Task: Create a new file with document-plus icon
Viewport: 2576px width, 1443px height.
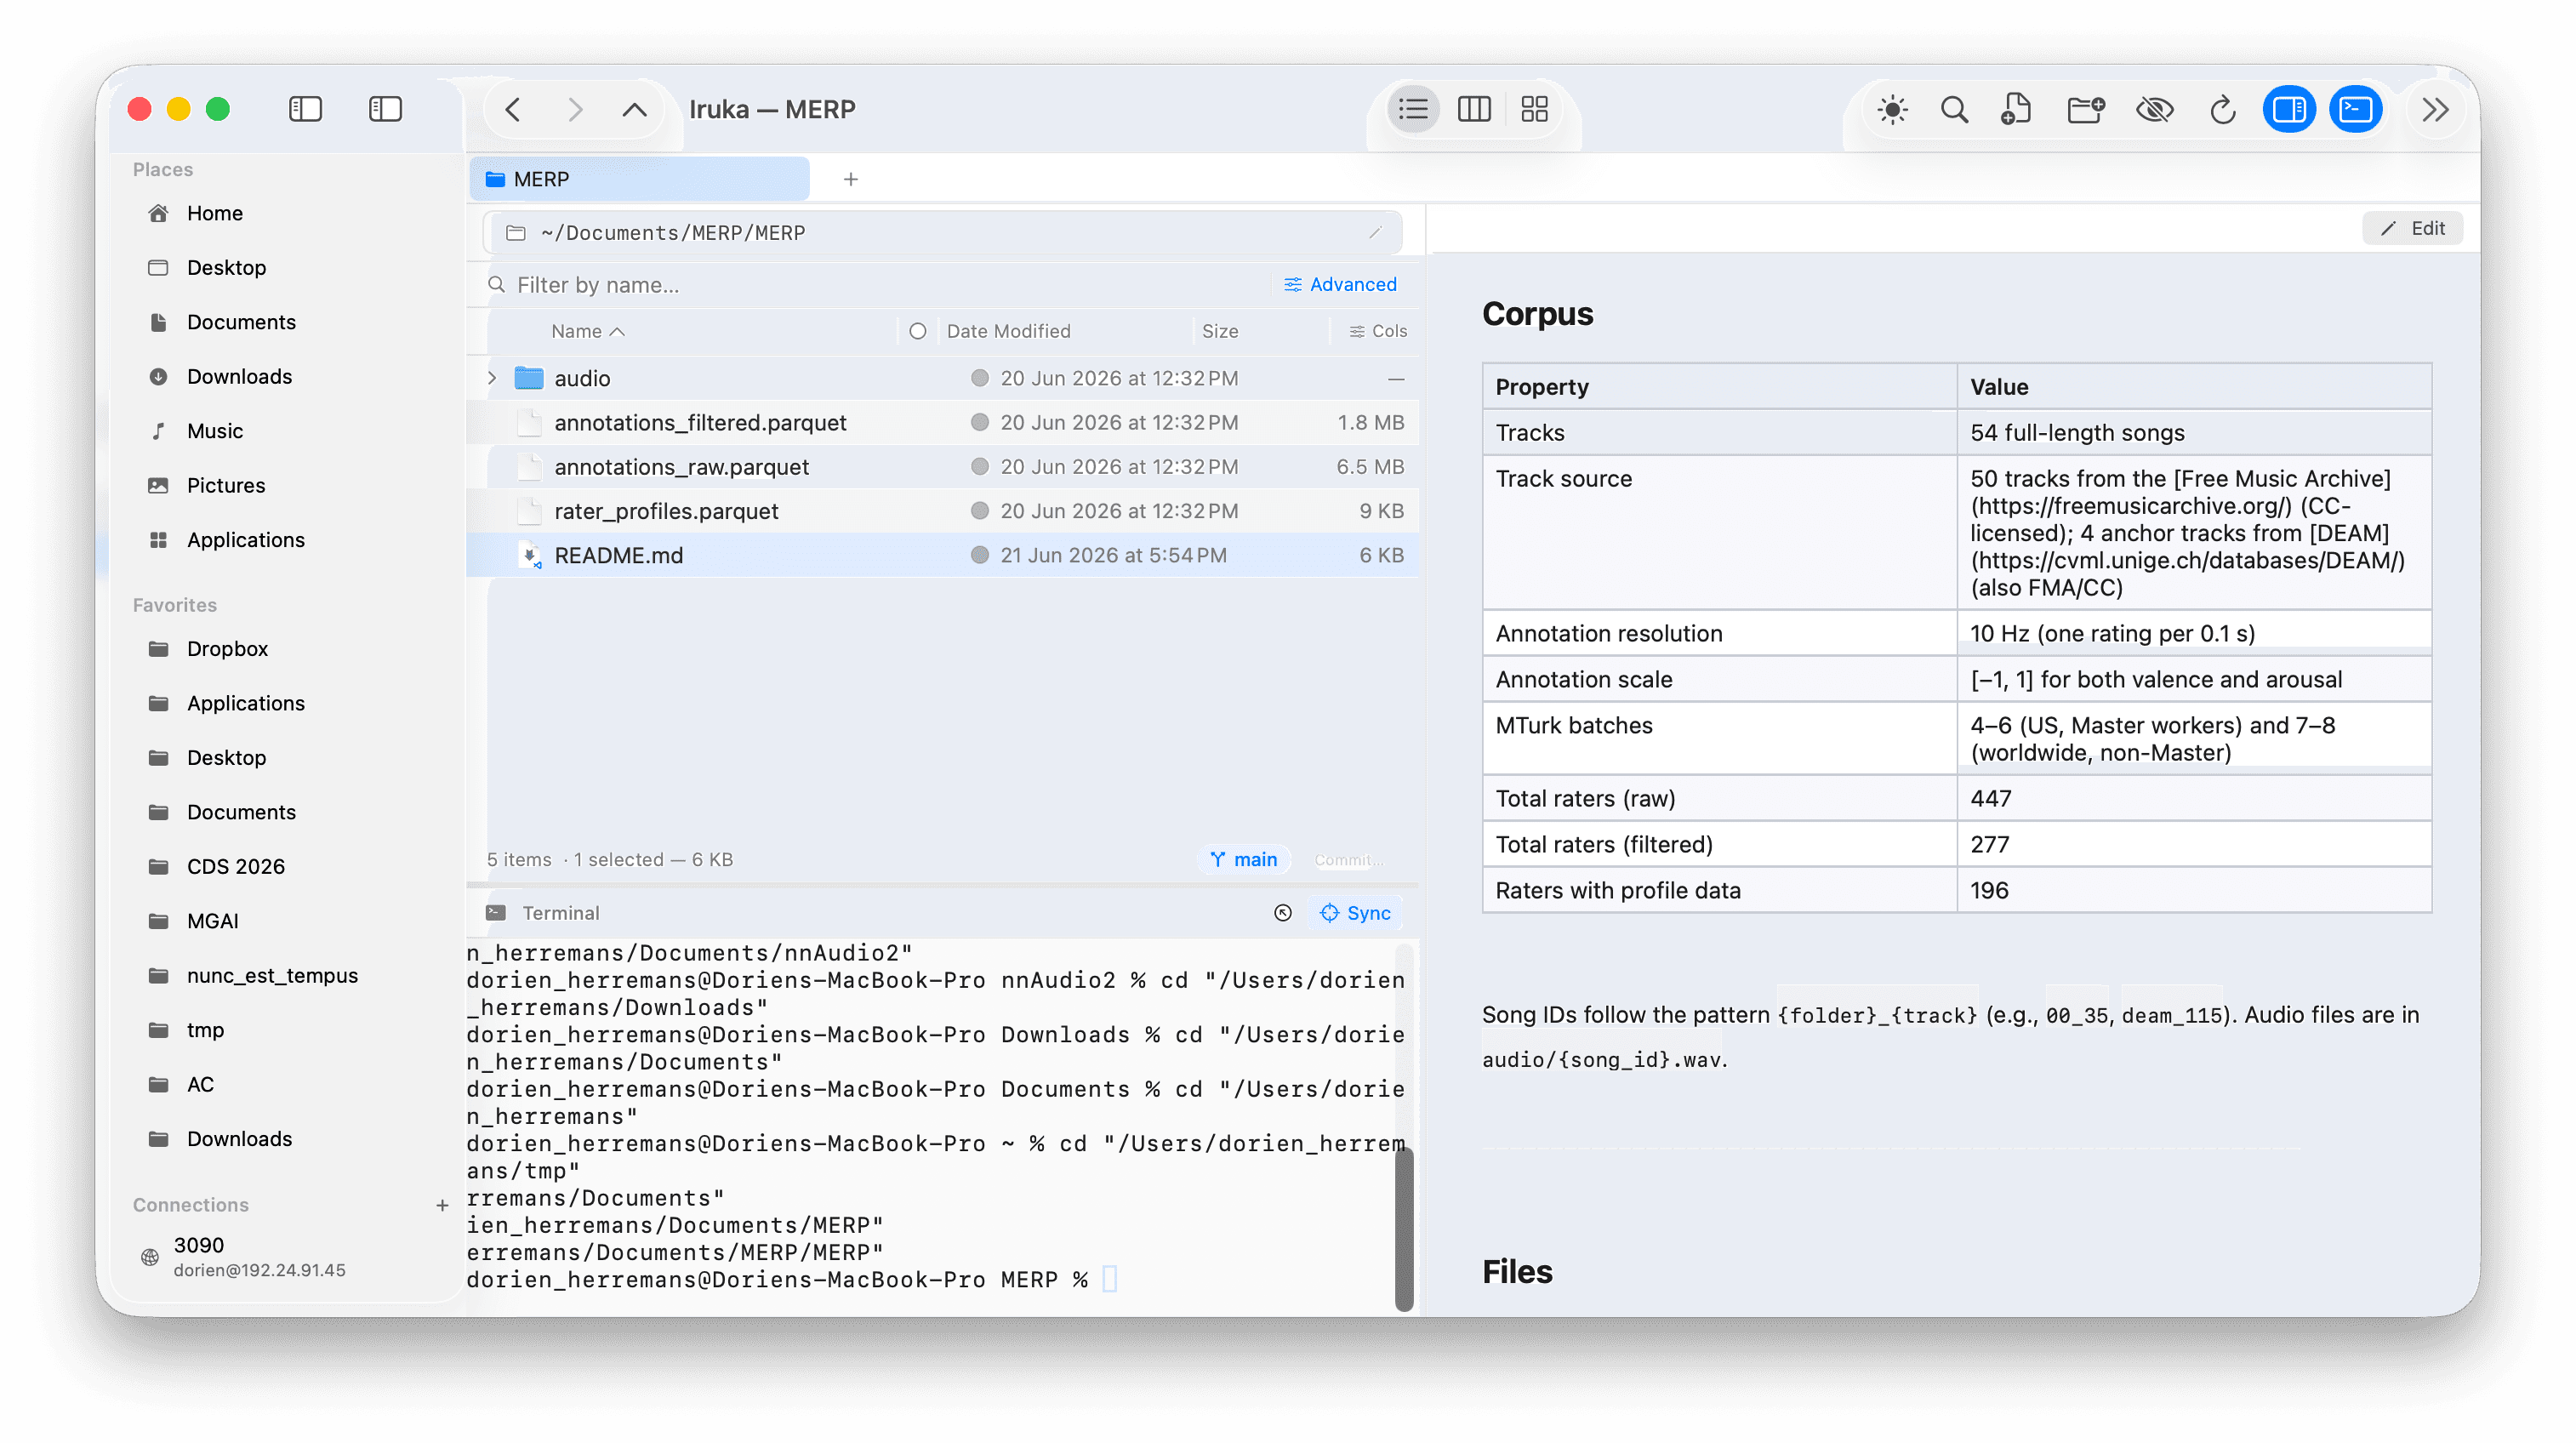Action: (x=2016, y=109)
